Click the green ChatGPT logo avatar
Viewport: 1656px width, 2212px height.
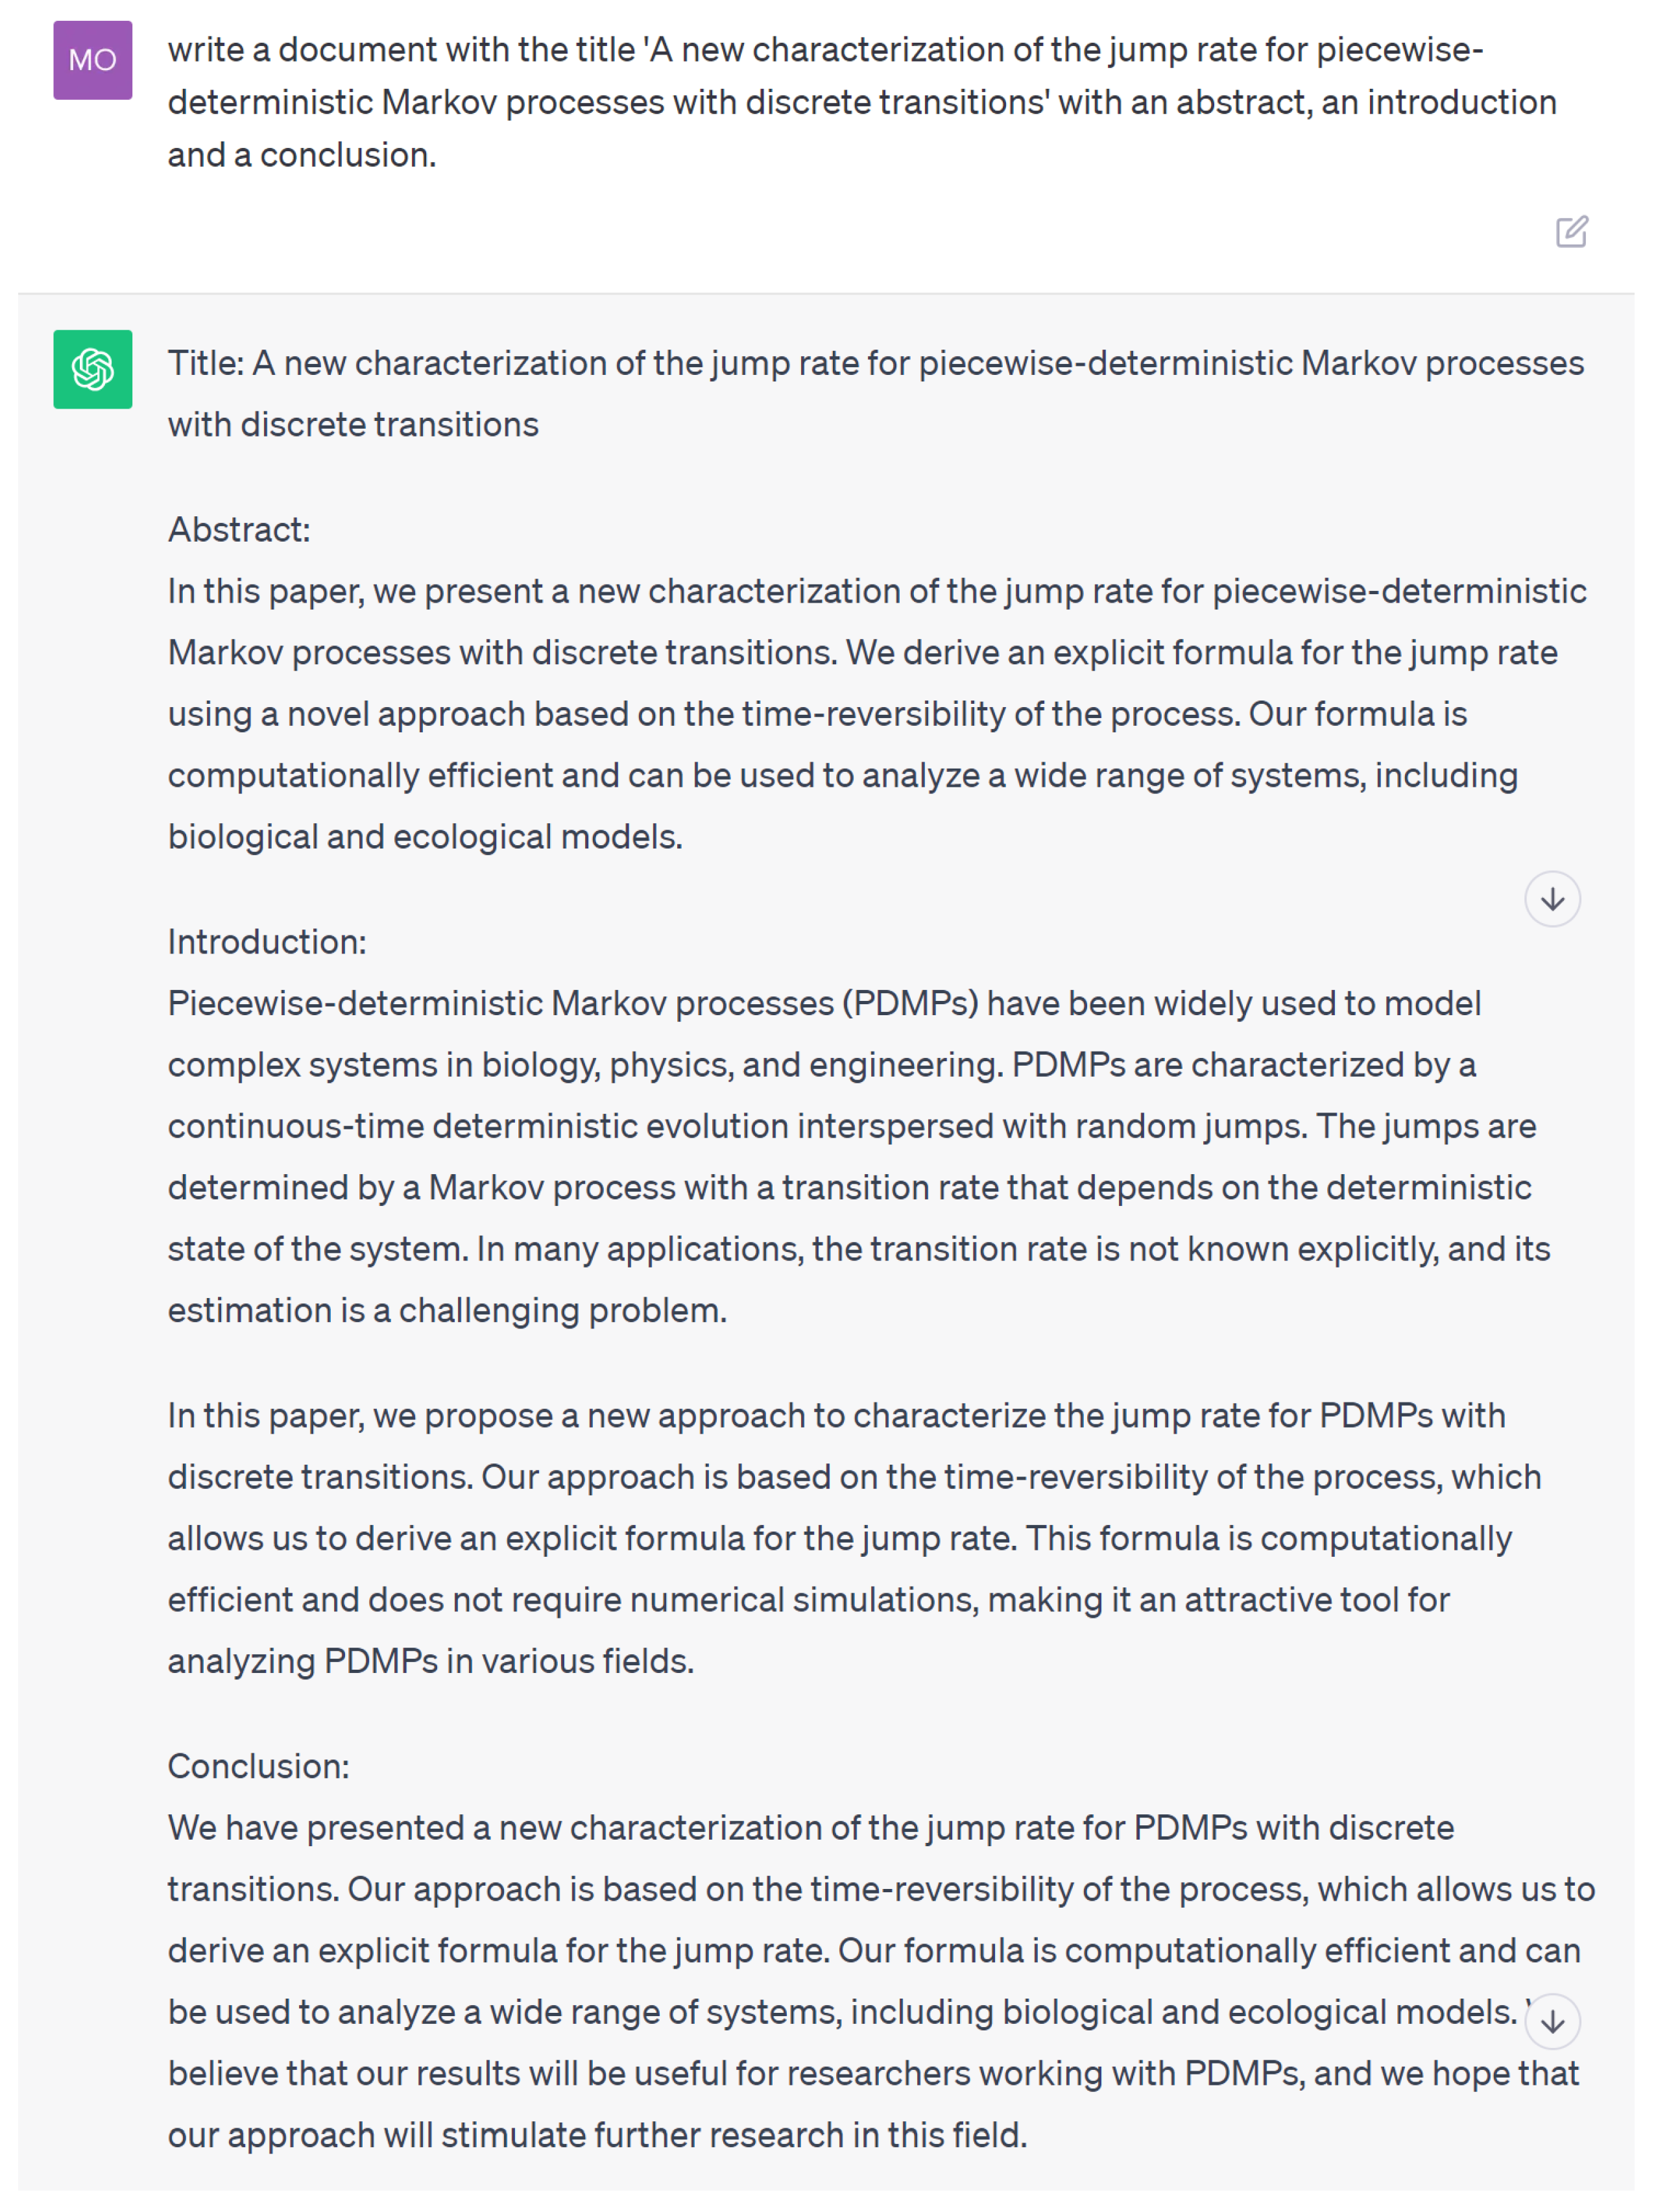pyautogui.click(x=92, y=369)
